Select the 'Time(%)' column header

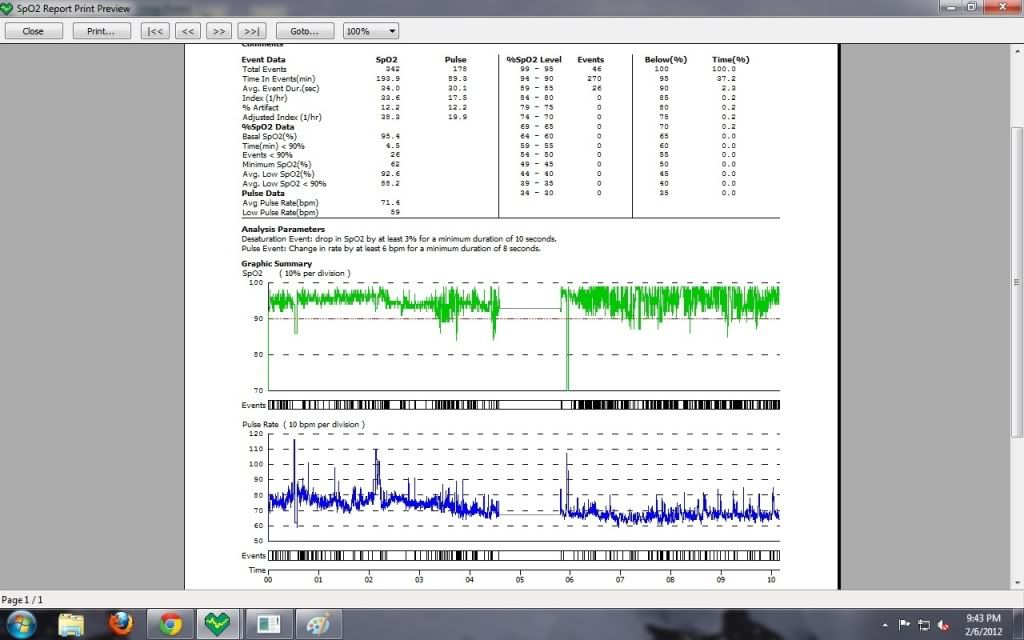pos(731,59)
